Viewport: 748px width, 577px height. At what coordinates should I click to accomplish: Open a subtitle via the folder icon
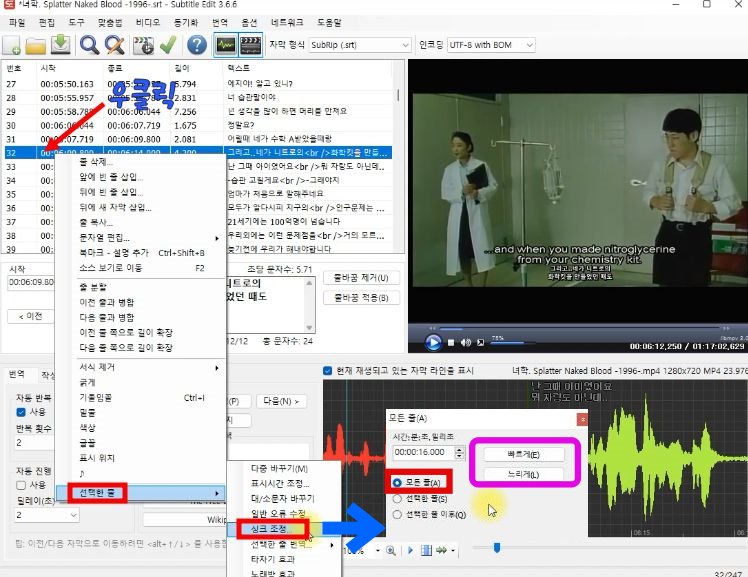tap(36, 45)
